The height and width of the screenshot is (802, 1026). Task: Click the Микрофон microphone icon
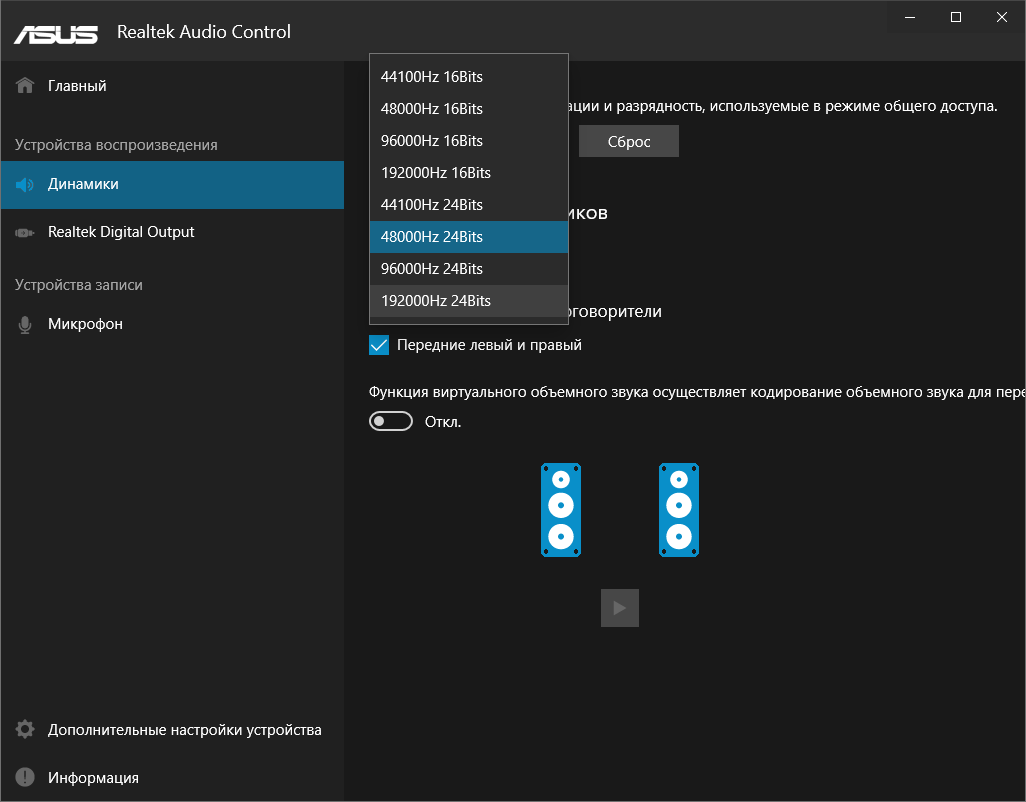pos(26,325)
